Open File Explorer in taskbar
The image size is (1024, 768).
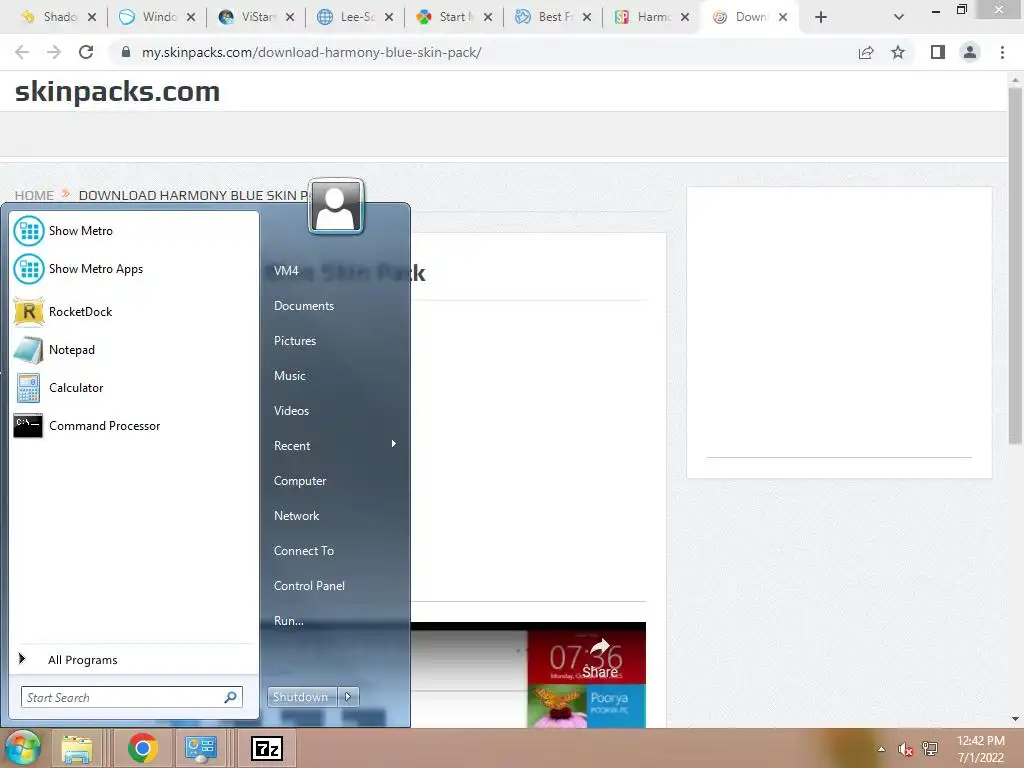pyautogui.click(x=76, y=748)
